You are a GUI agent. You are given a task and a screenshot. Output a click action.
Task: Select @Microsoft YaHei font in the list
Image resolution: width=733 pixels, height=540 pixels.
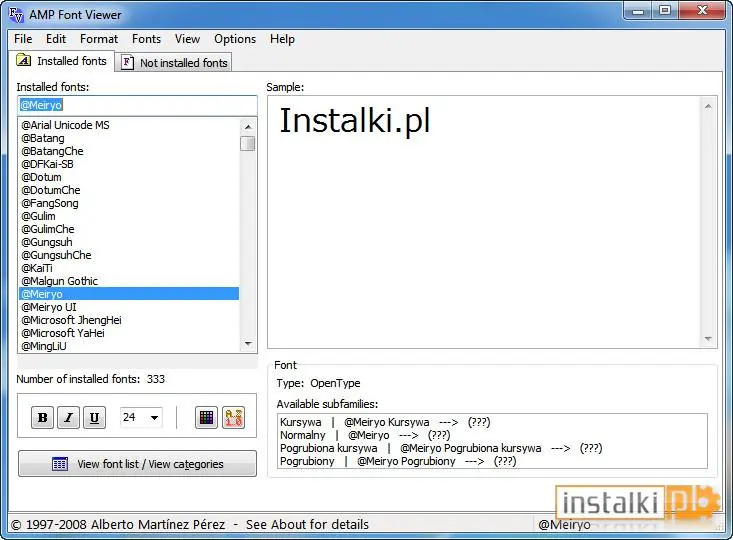click(x=129, y=333)
